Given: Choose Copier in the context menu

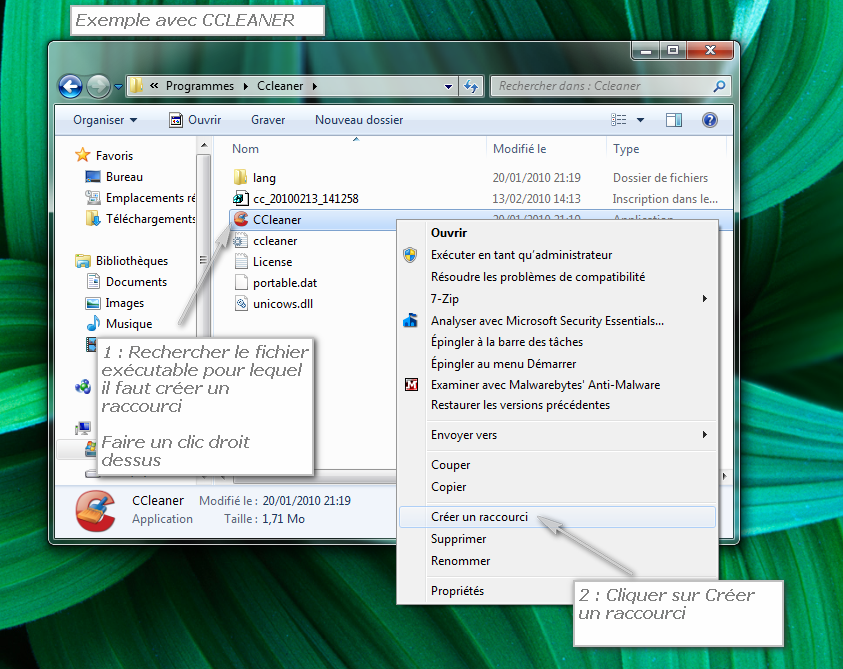Looking at the screenshot, I should (x=558, y=487).
